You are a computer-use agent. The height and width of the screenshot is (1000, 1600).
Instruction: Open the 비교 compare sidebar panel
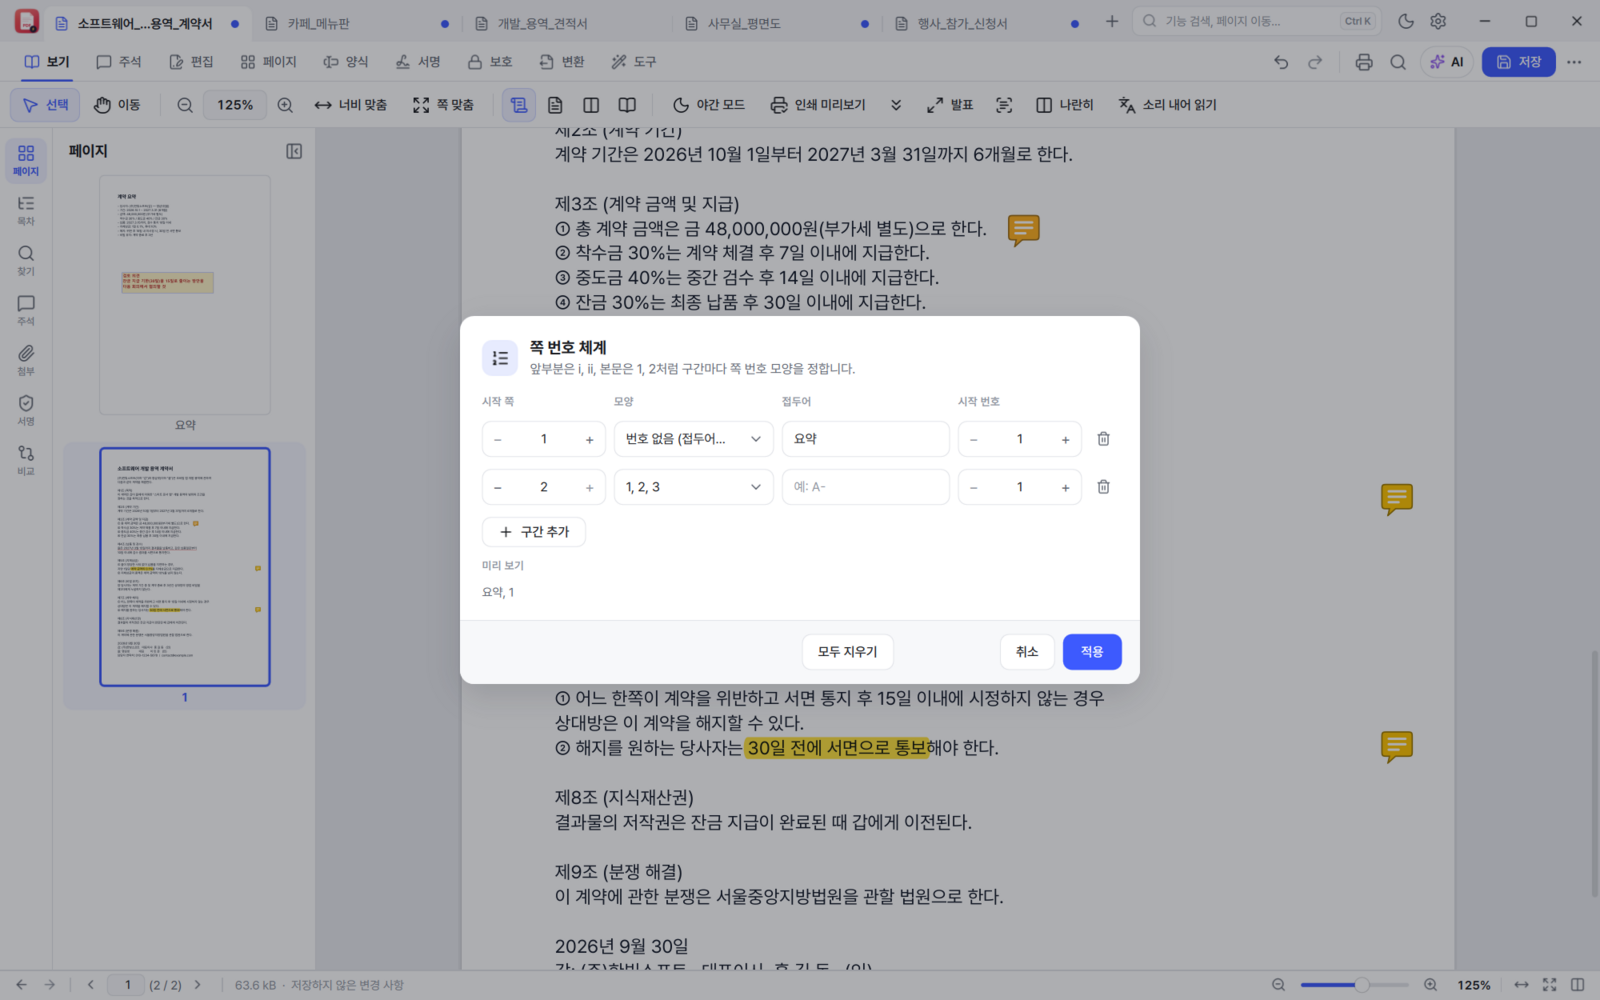tap(26, 460)
